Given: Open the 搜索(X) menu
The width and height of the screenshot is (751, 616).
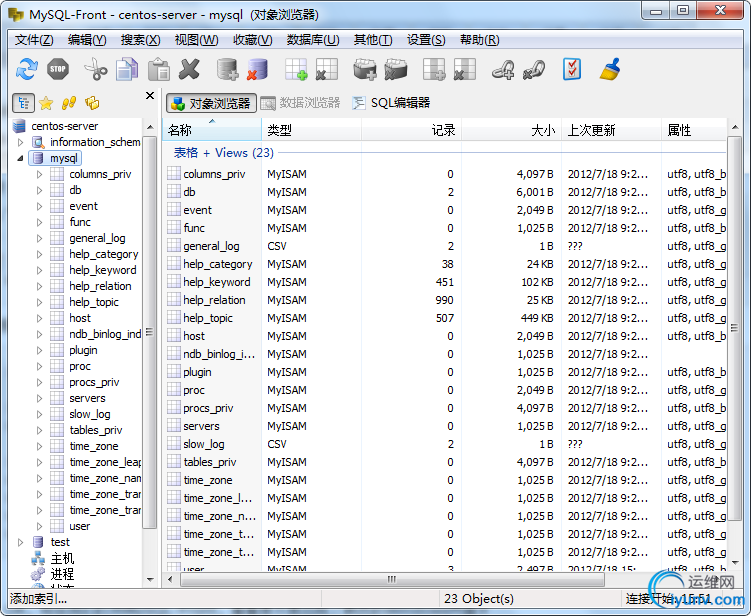Looking at the screenshot, I should (x=140, y=40).
